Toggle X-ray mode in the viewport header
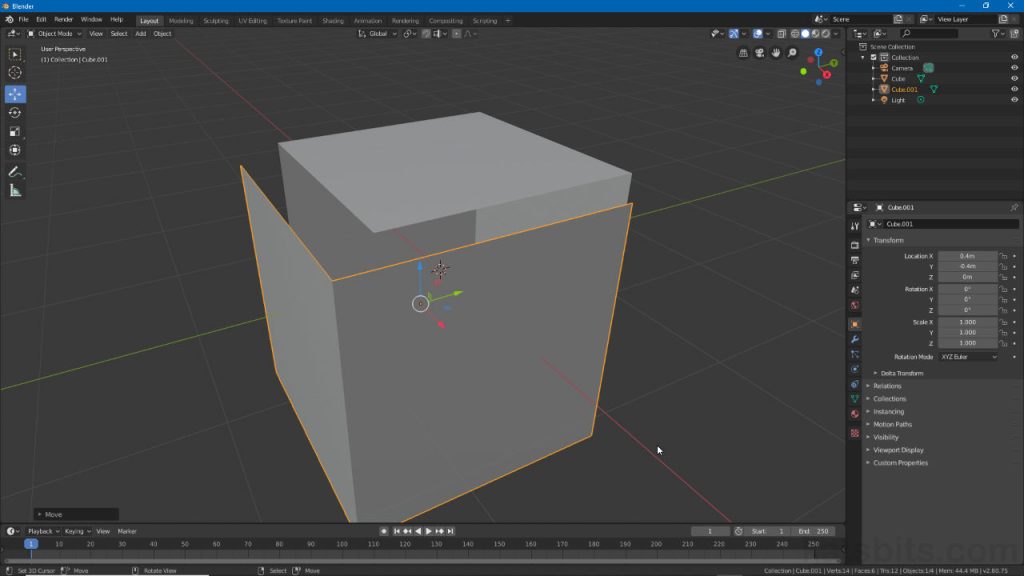The width and height of the screenshot is (1024, 576). 781,33
